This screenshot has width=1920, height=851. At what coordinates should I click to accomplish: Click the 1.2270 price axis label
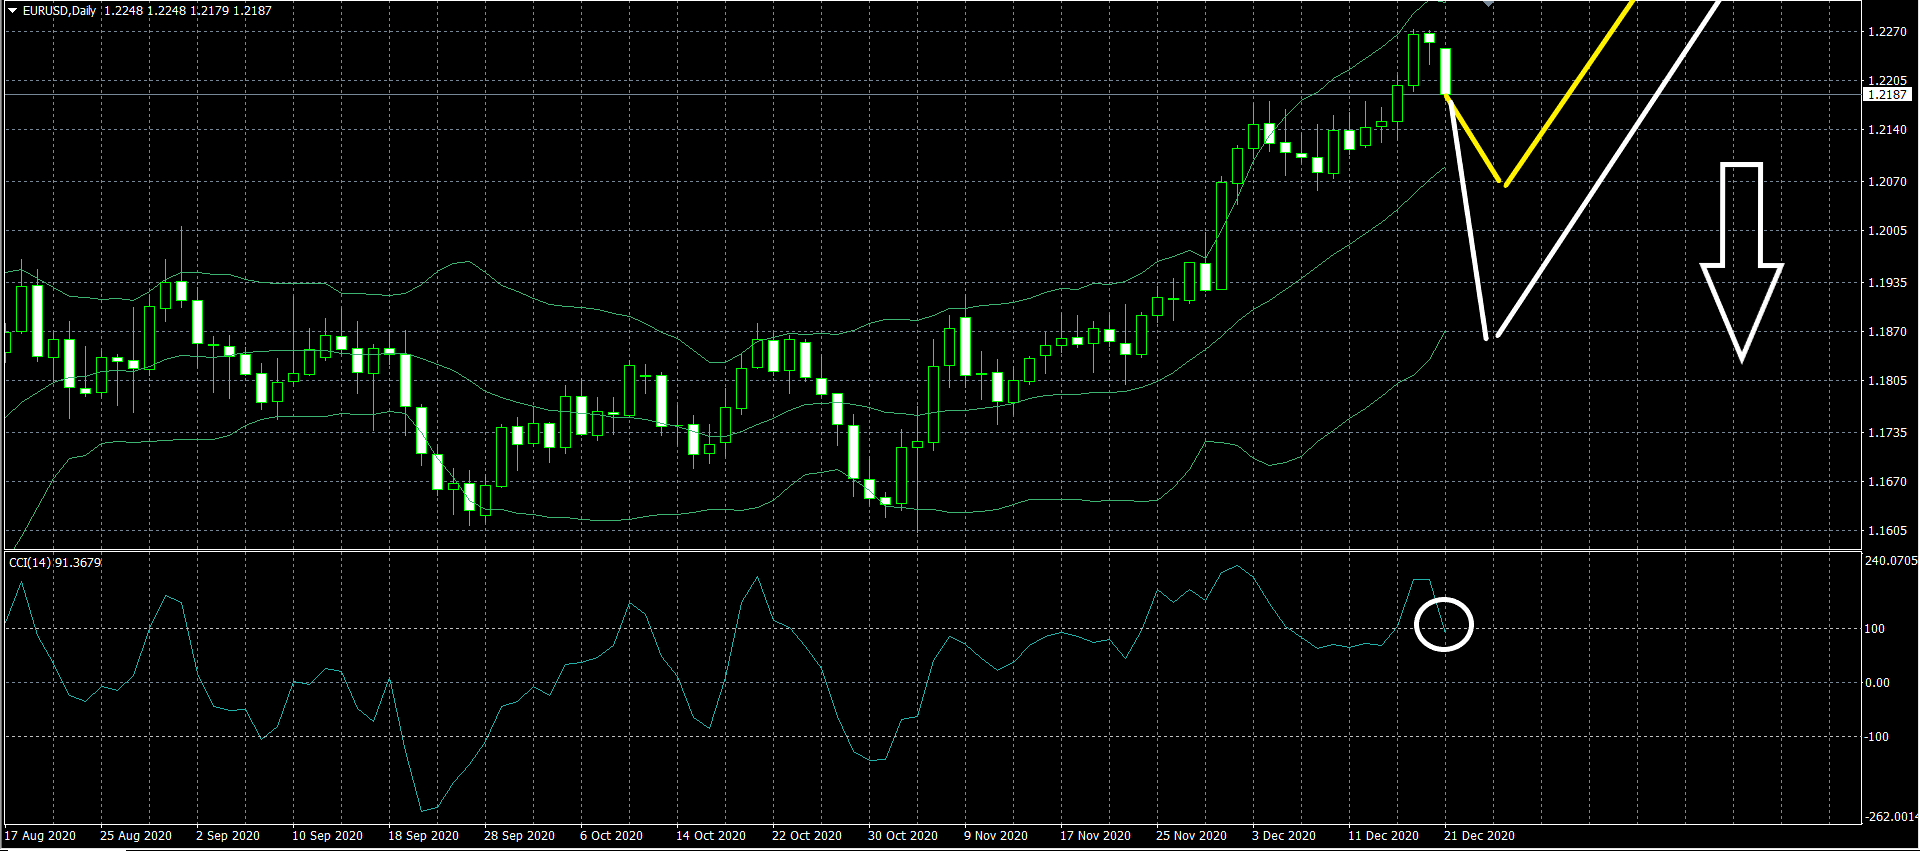pos(1887,32)
